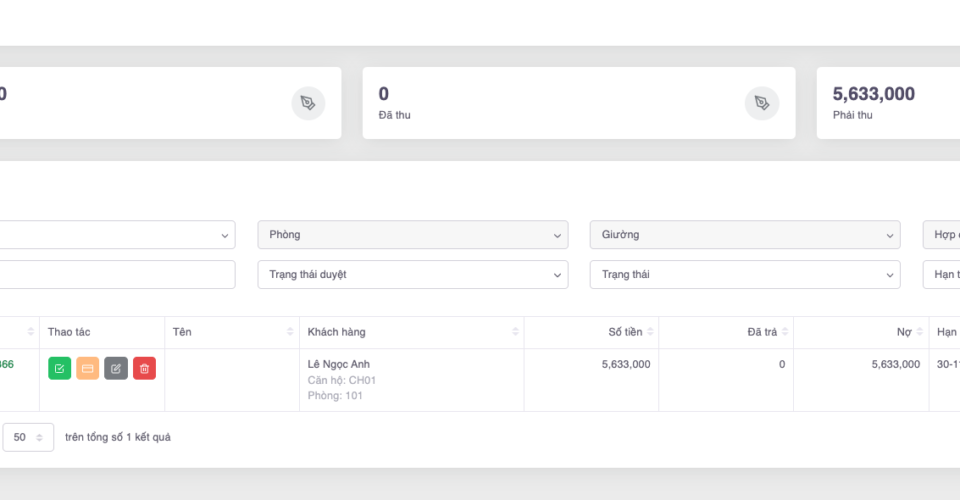Expand the Trạng thái duyệt dropdown
960x500 pixels.
tap(412, 274)
